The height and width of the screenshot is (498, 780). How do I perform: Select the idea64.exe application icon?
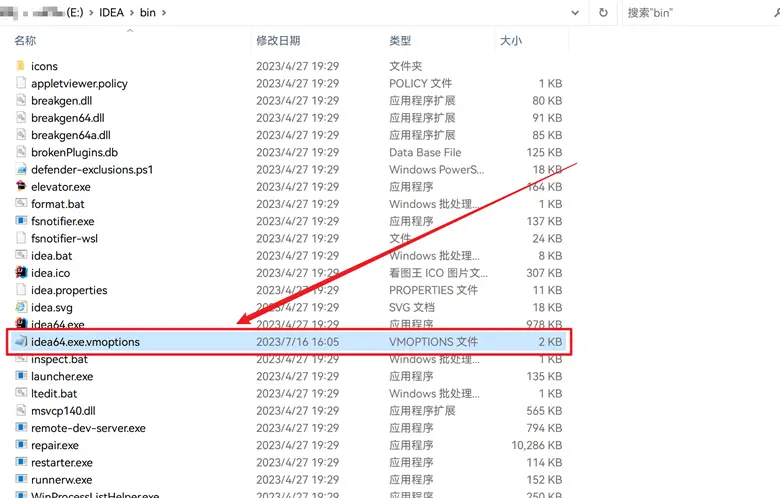point(22,324)
